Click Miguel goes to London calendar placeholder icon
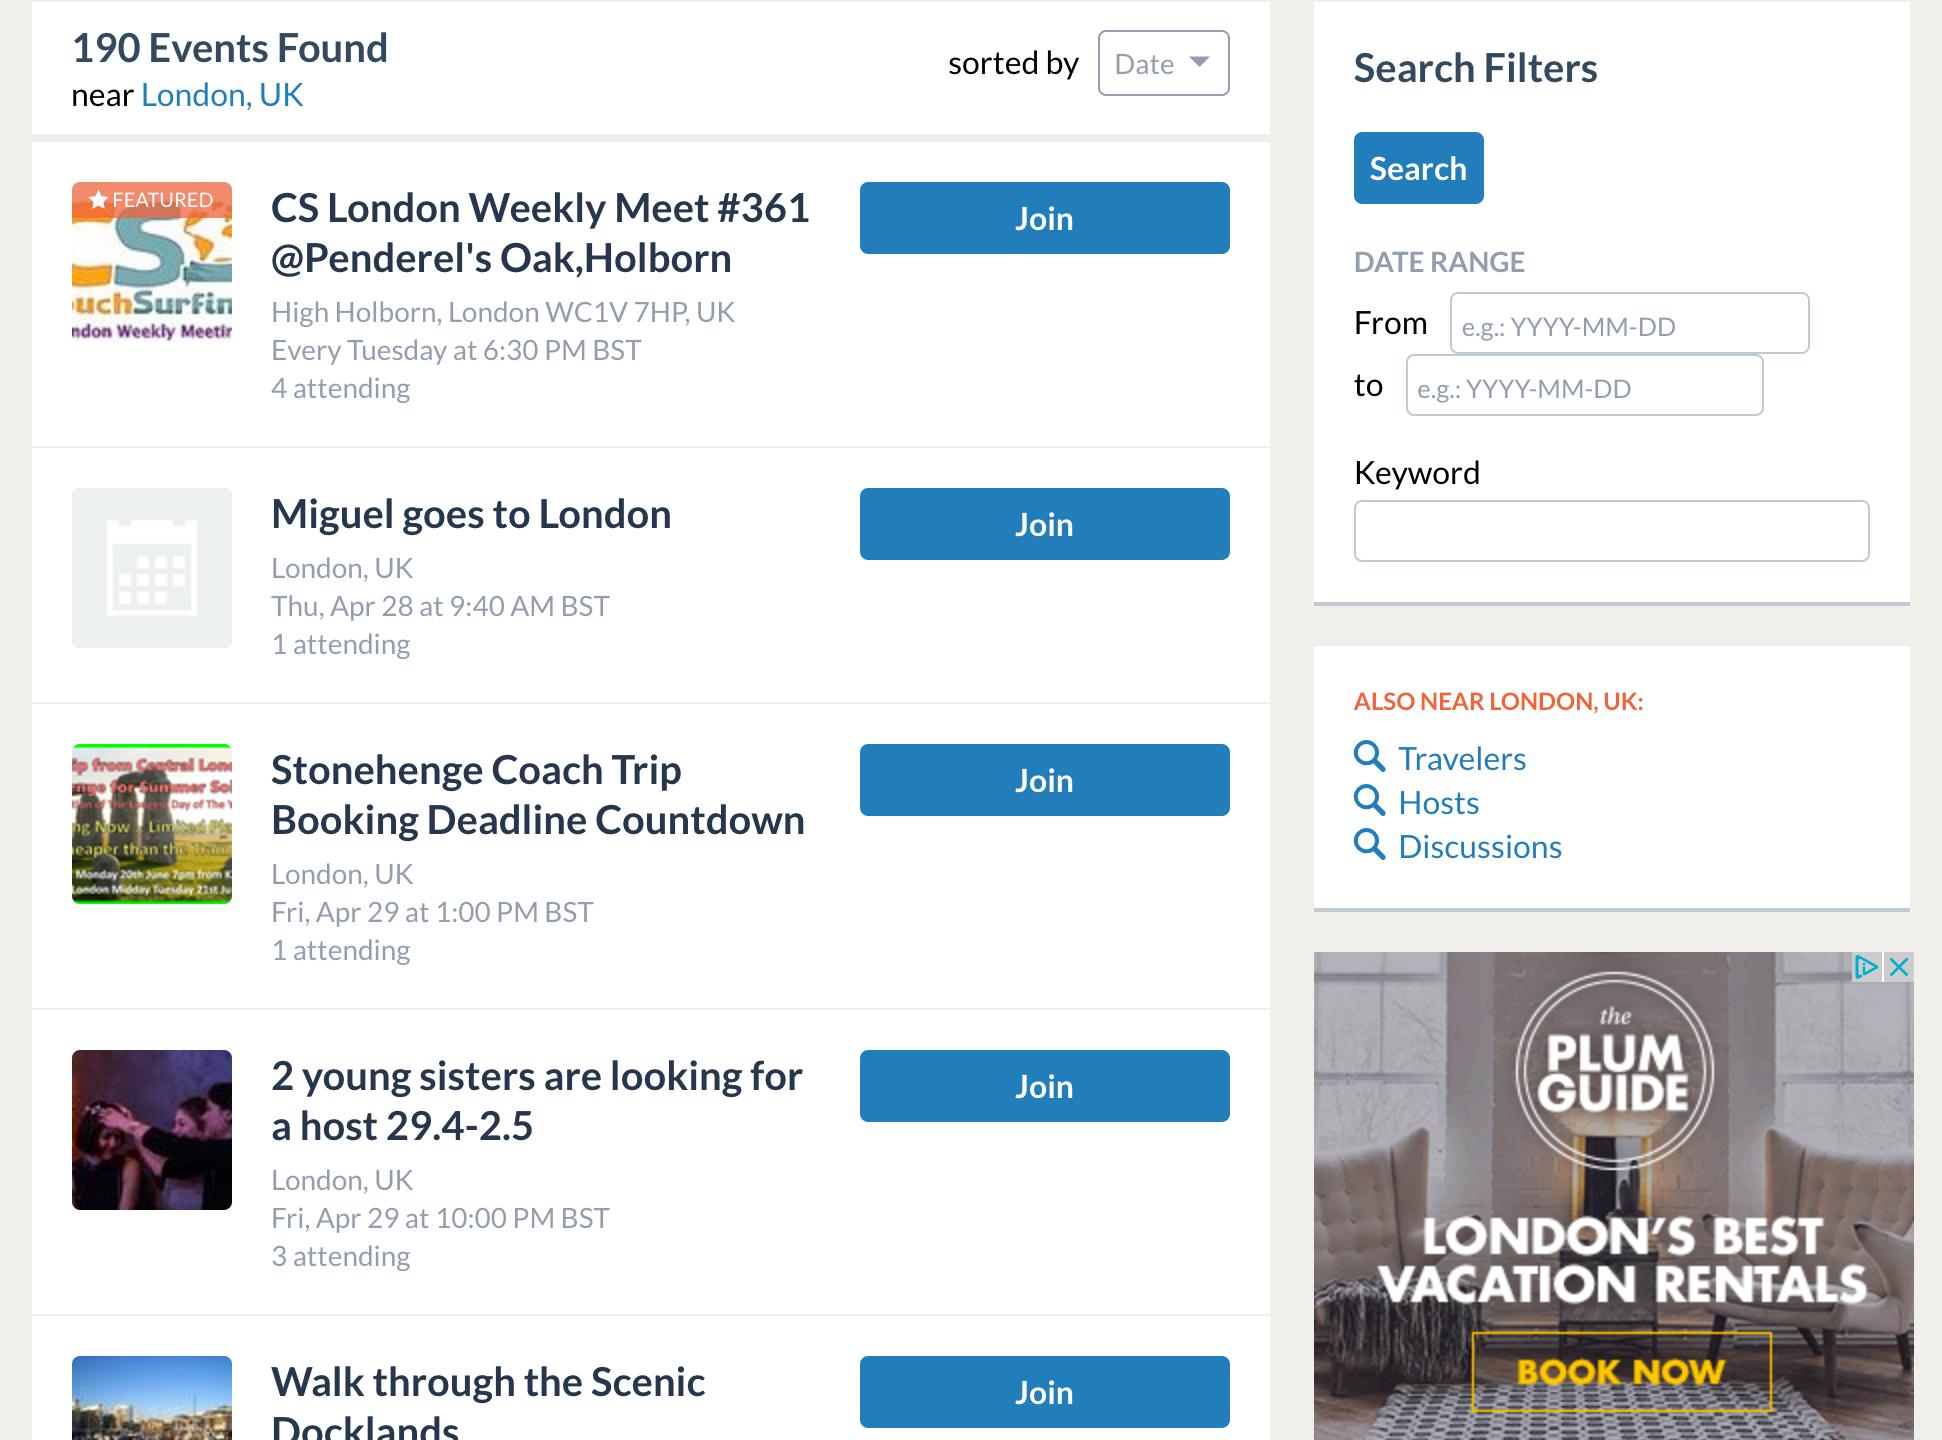The width and height of the screenshot is (1942, 1440). tap(152, 568)
